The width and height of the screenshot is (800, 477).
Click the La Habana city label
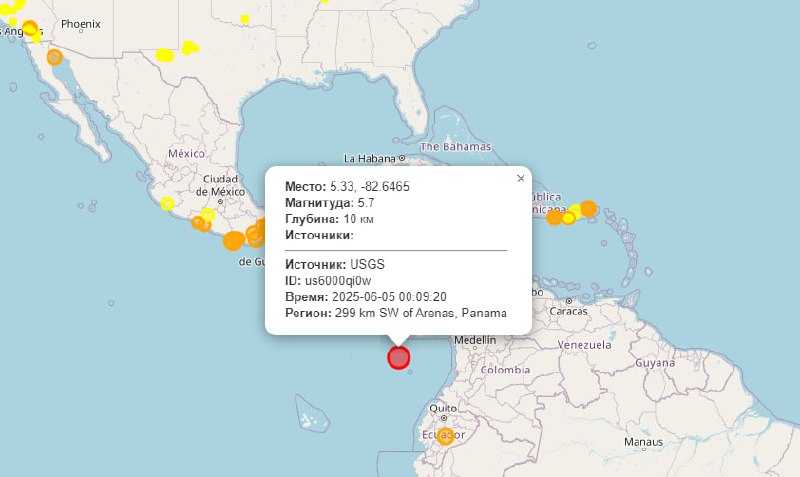click(370, 159)
